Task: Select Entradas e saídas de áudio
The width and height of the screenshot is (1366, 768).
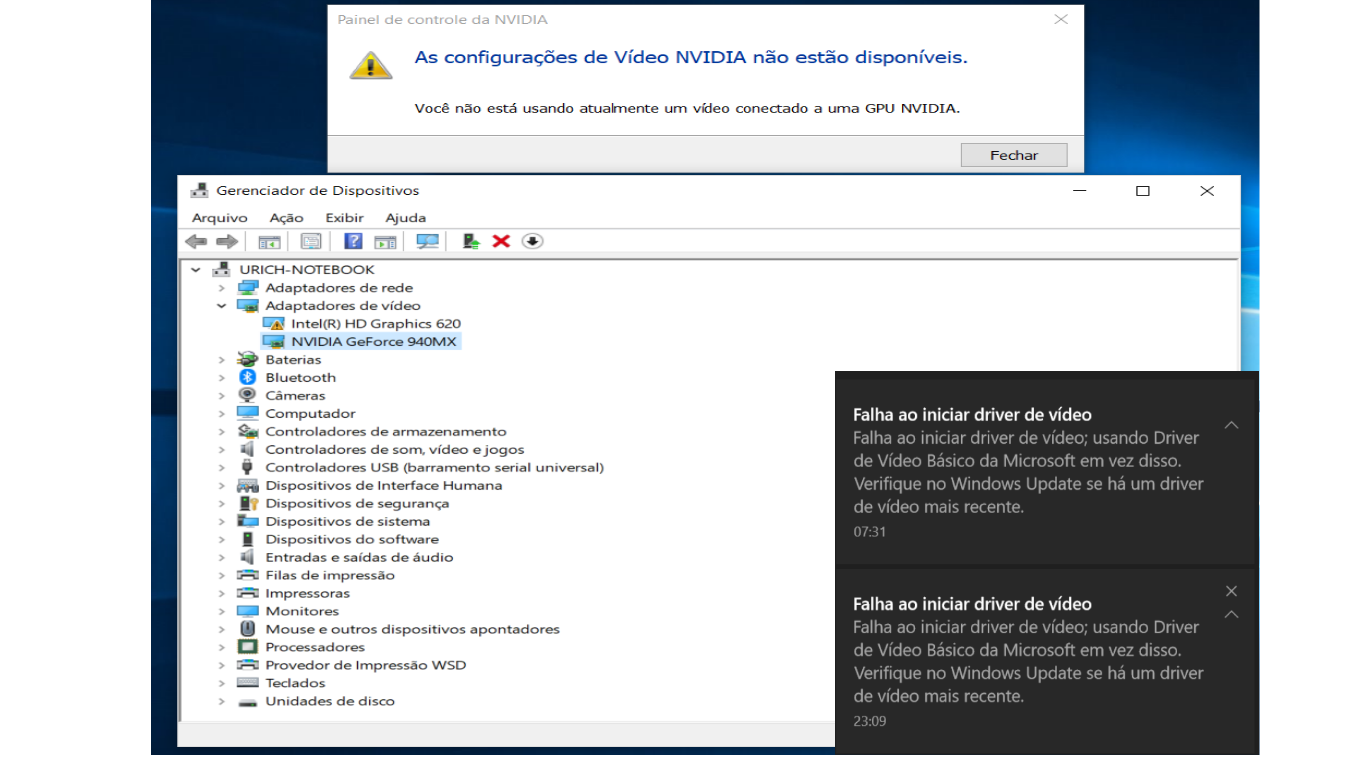Action: tap(359, 557)
